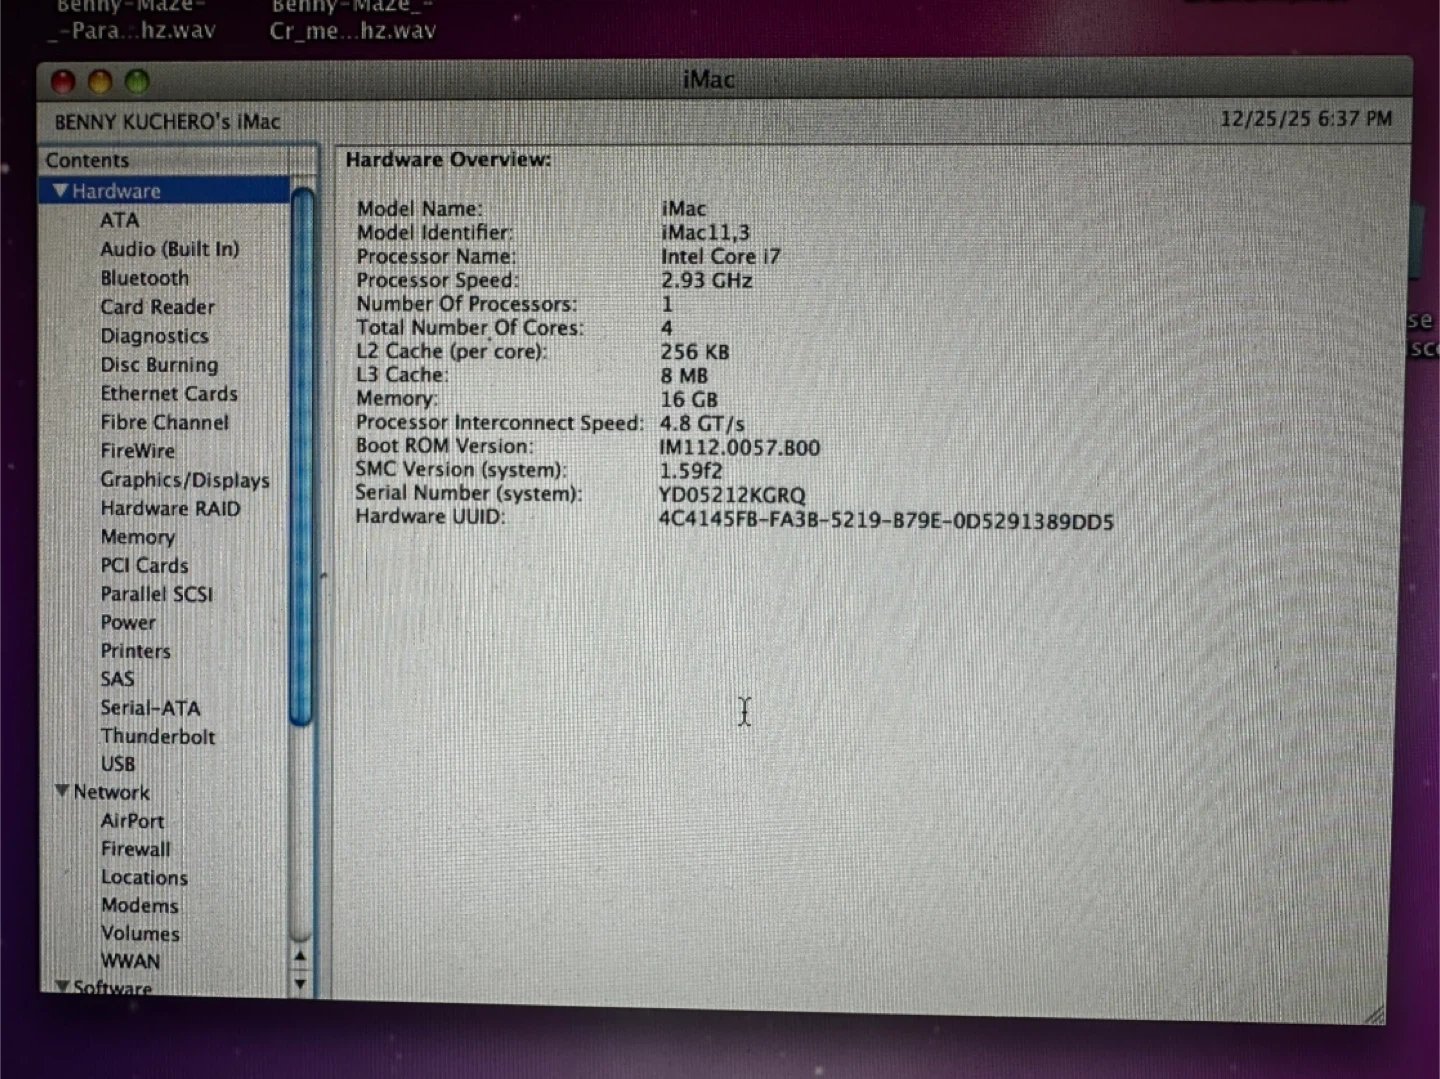
Task: Click the yellow minimize window button
Action: (x=100, y=82)
